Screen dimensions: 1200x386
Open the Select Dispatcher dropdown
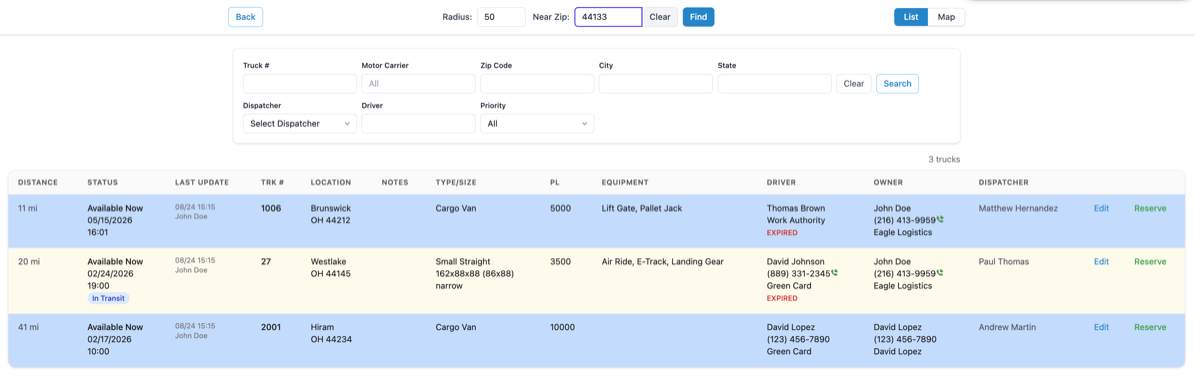click(300, 124)
